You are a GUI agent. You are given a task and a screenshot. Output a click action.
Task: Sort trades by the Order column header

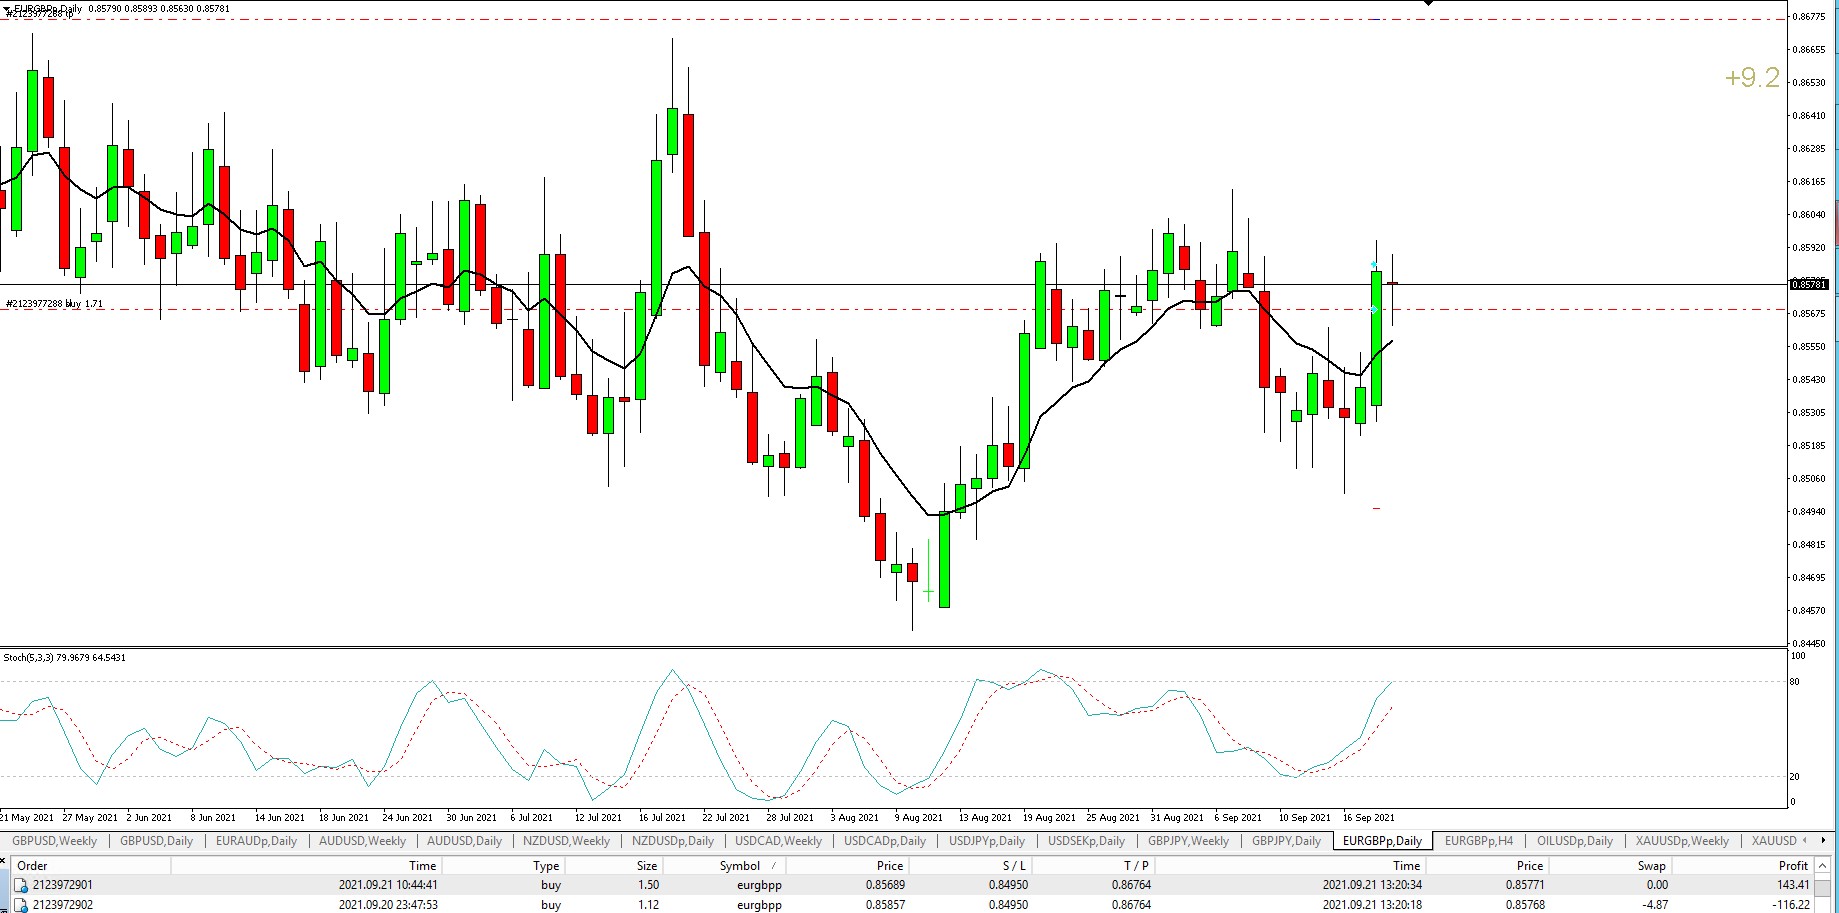pos(32,866)
